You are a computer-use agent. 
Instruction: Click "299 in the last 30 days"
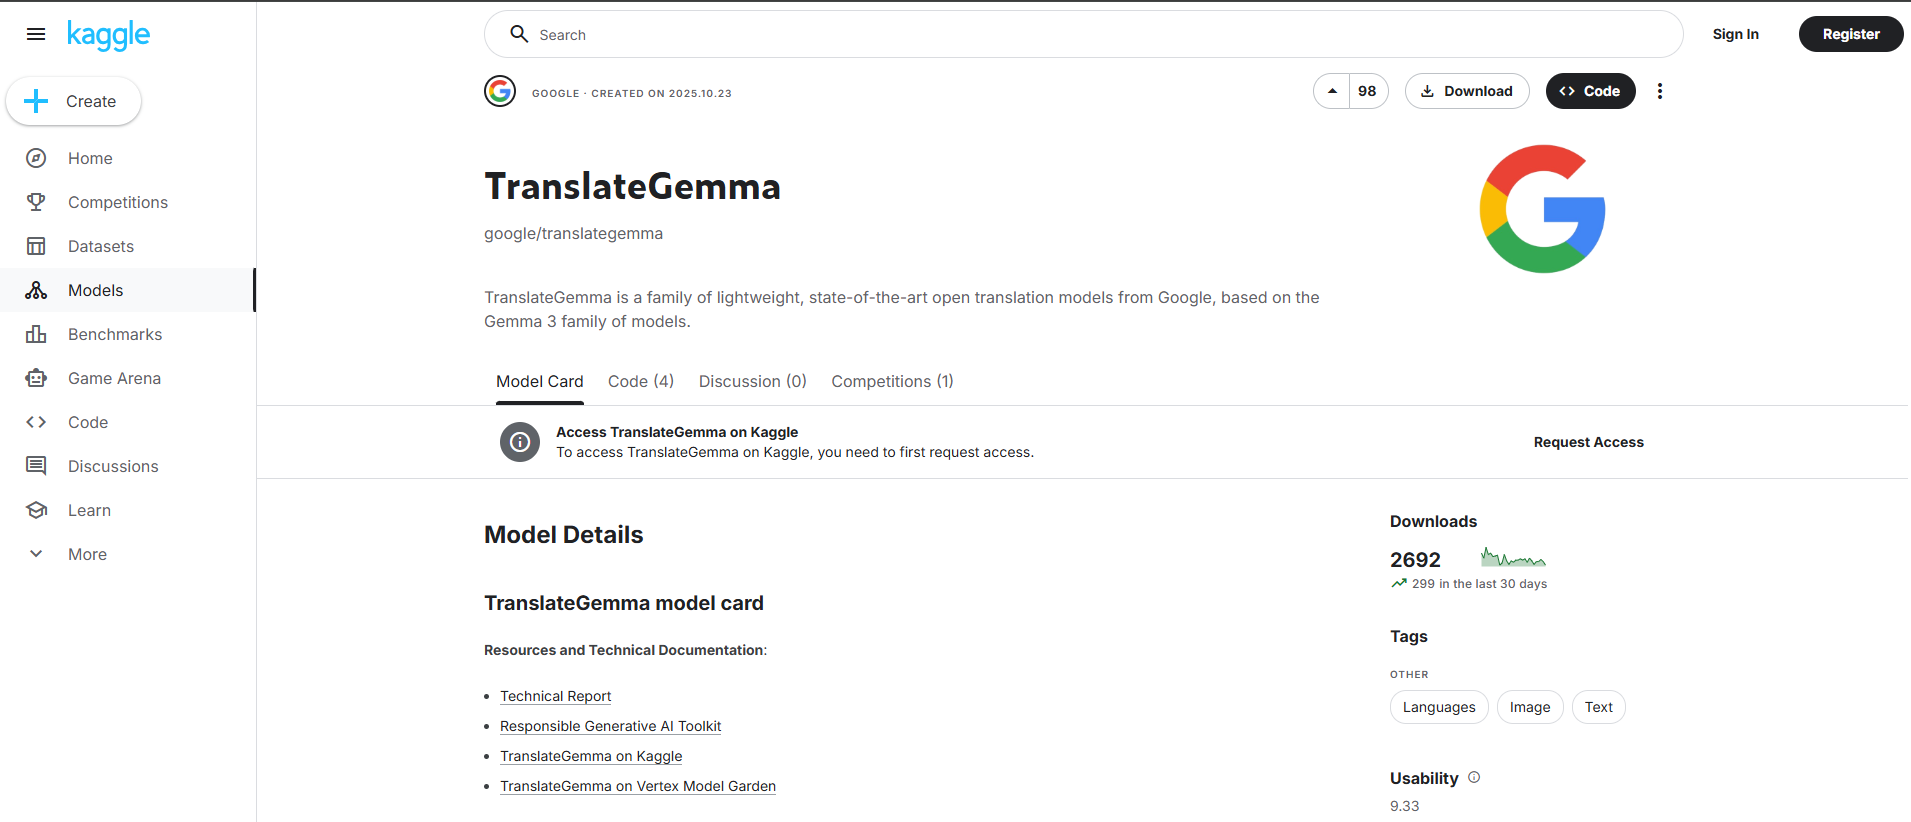(1479, 584)
